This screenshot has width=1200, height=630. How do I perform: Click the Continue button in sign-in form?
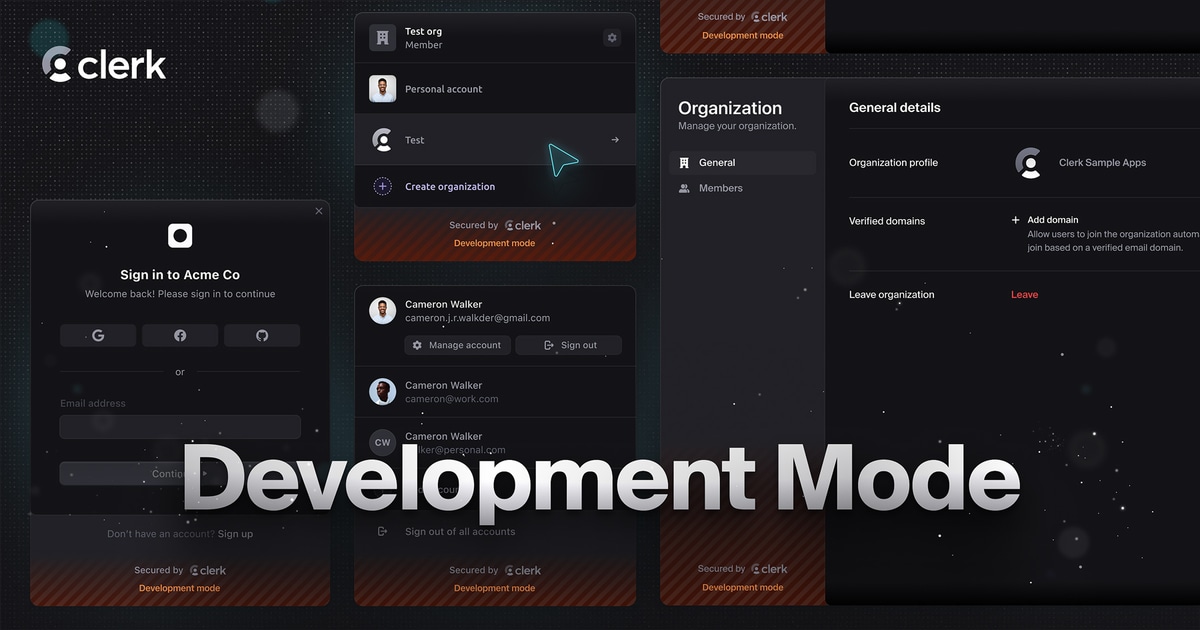click(180, 474)
